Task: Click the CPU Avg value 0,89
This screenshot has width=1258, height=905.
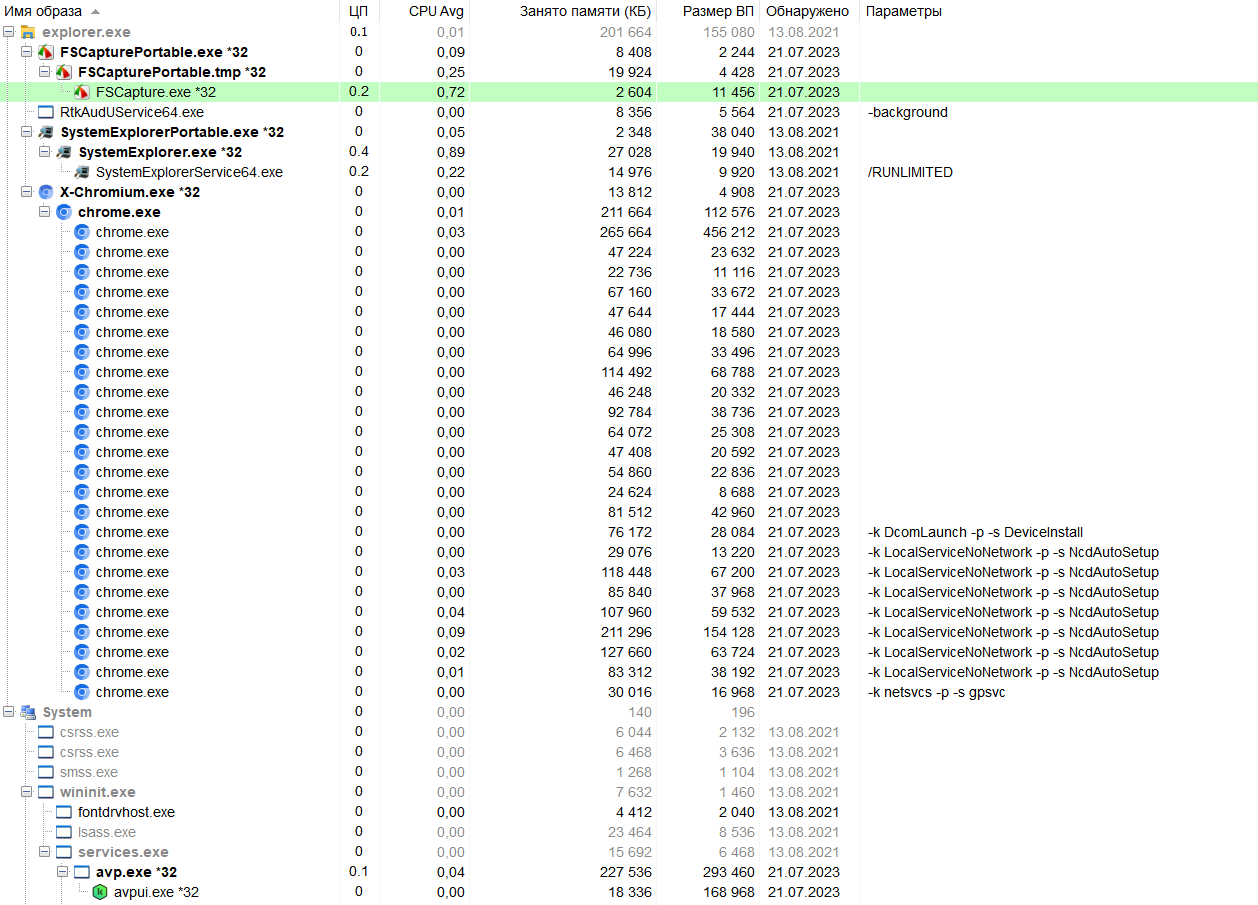Action: tap(450, 152)
